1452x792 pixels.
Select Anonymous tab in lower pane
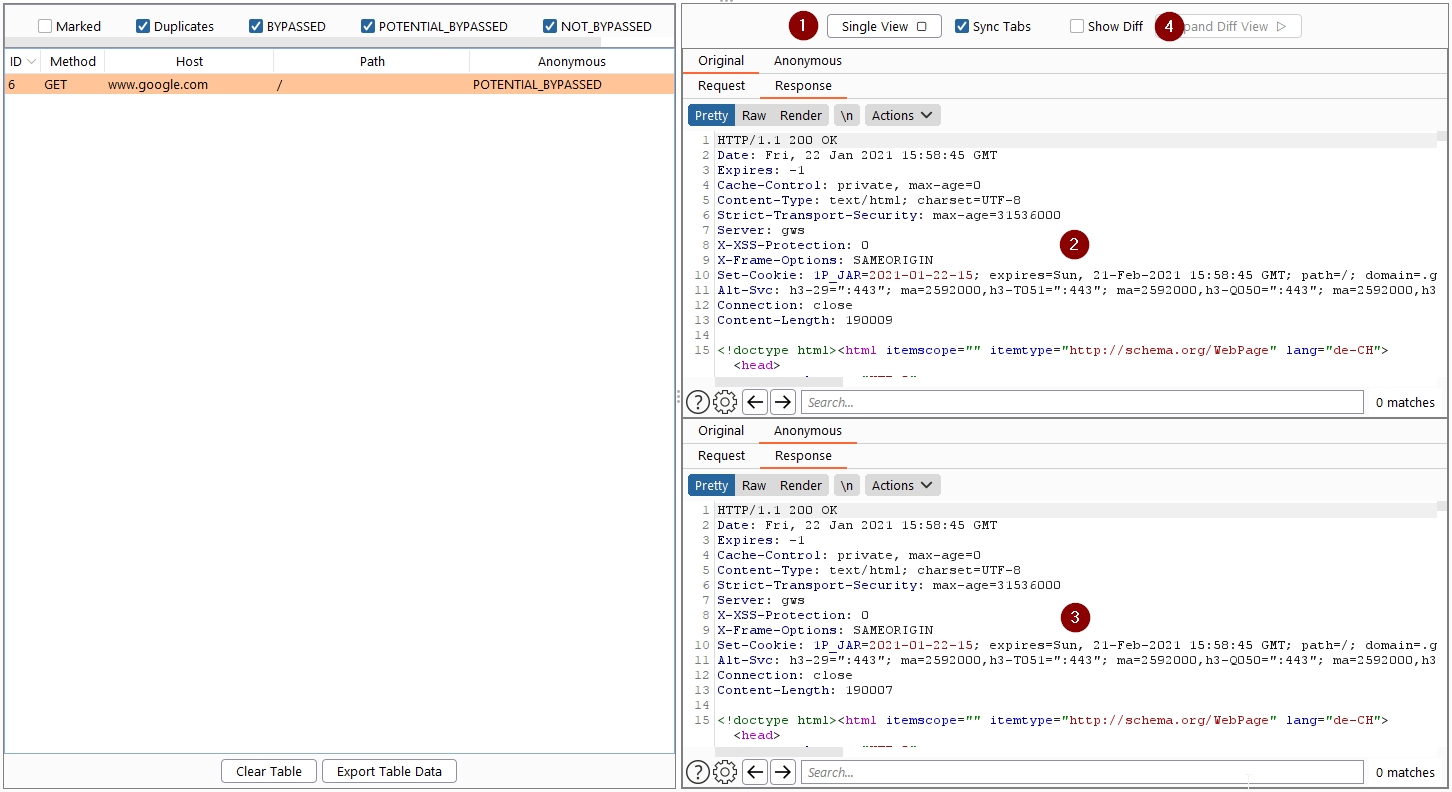[x=808, y=431]
